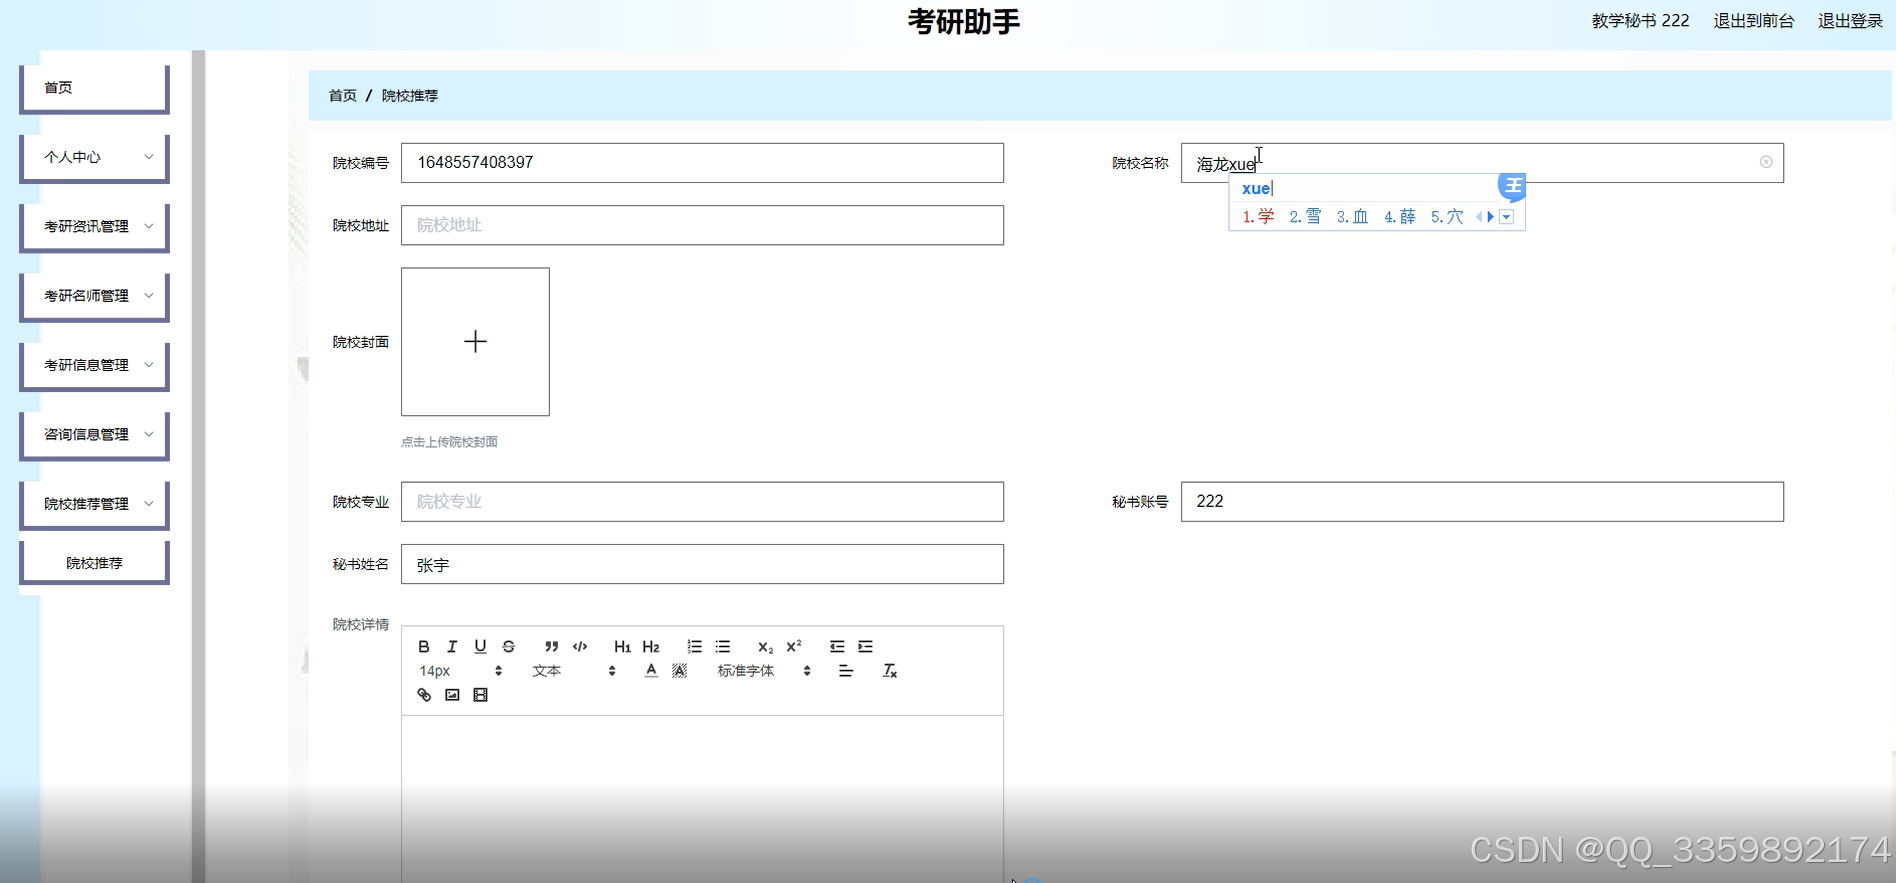Click 院校推荐 in the breadcrumb

[410, 96]
